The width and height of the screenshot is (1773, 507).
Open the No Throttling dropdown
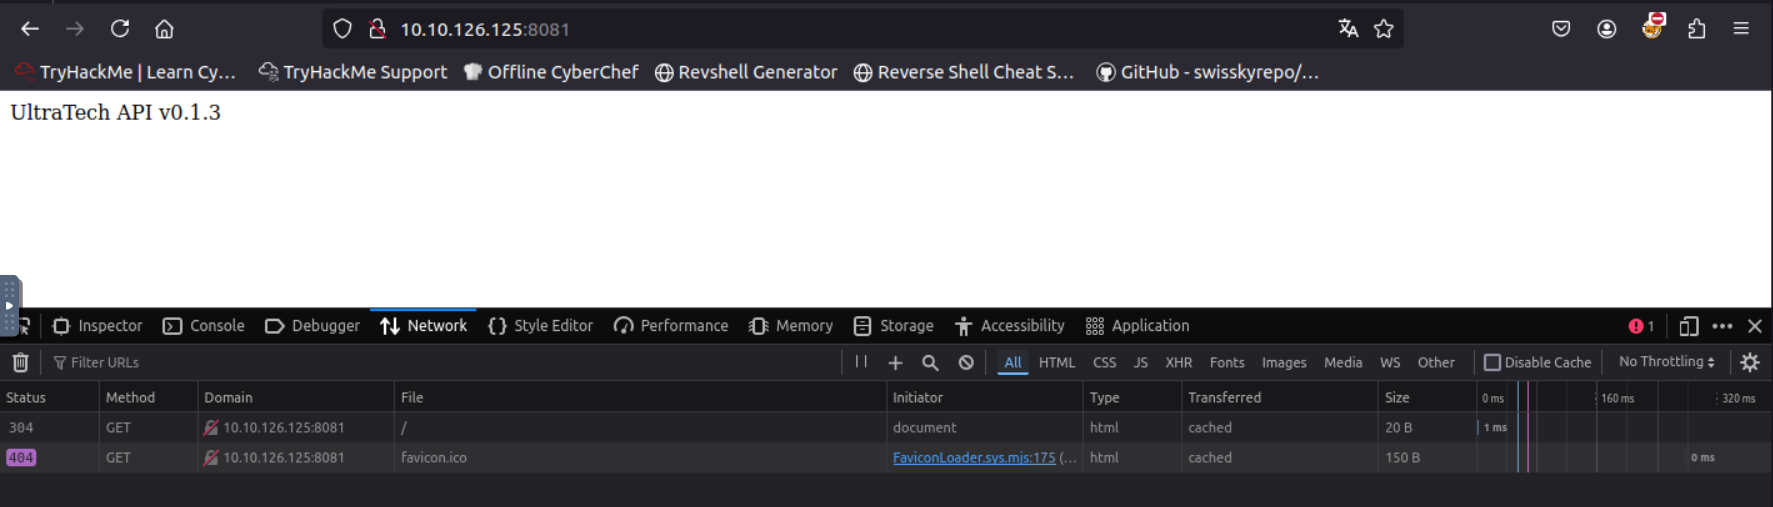coord(1666,362)
